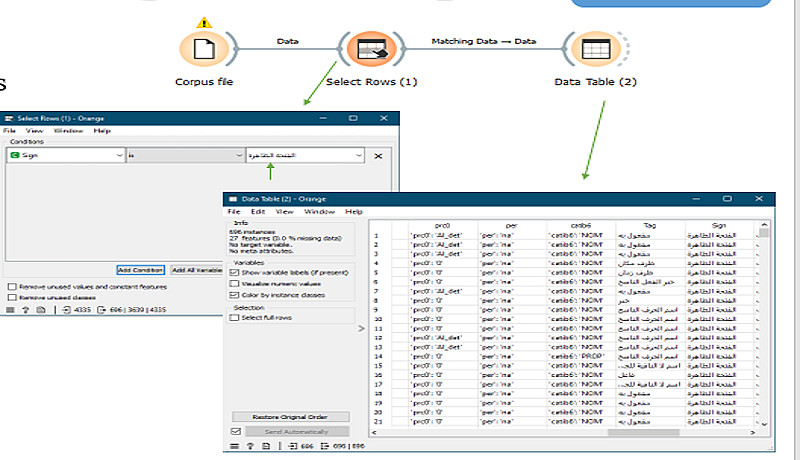The width and height of the screenshot is (800, 460).
Task: Toggle 'Remove unused classes' checkbox
Action: coord(12,297)
